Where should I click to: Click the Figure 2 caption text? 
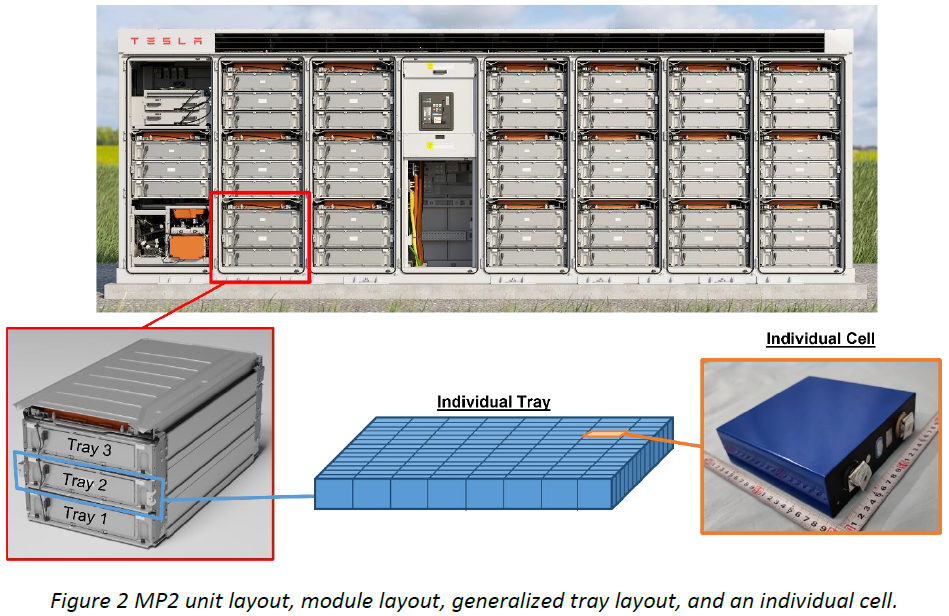(x=473, y=599)
